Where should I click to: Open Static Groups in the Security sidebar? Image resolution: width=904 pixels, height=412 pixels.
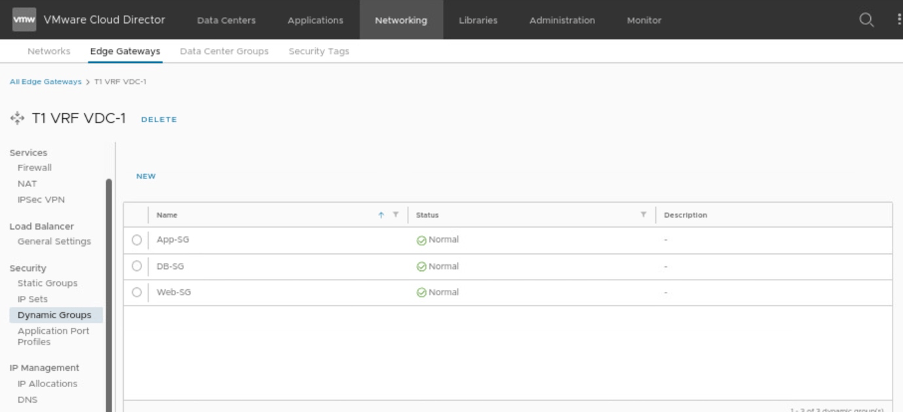pyautogui.click(x=47, y=283)
